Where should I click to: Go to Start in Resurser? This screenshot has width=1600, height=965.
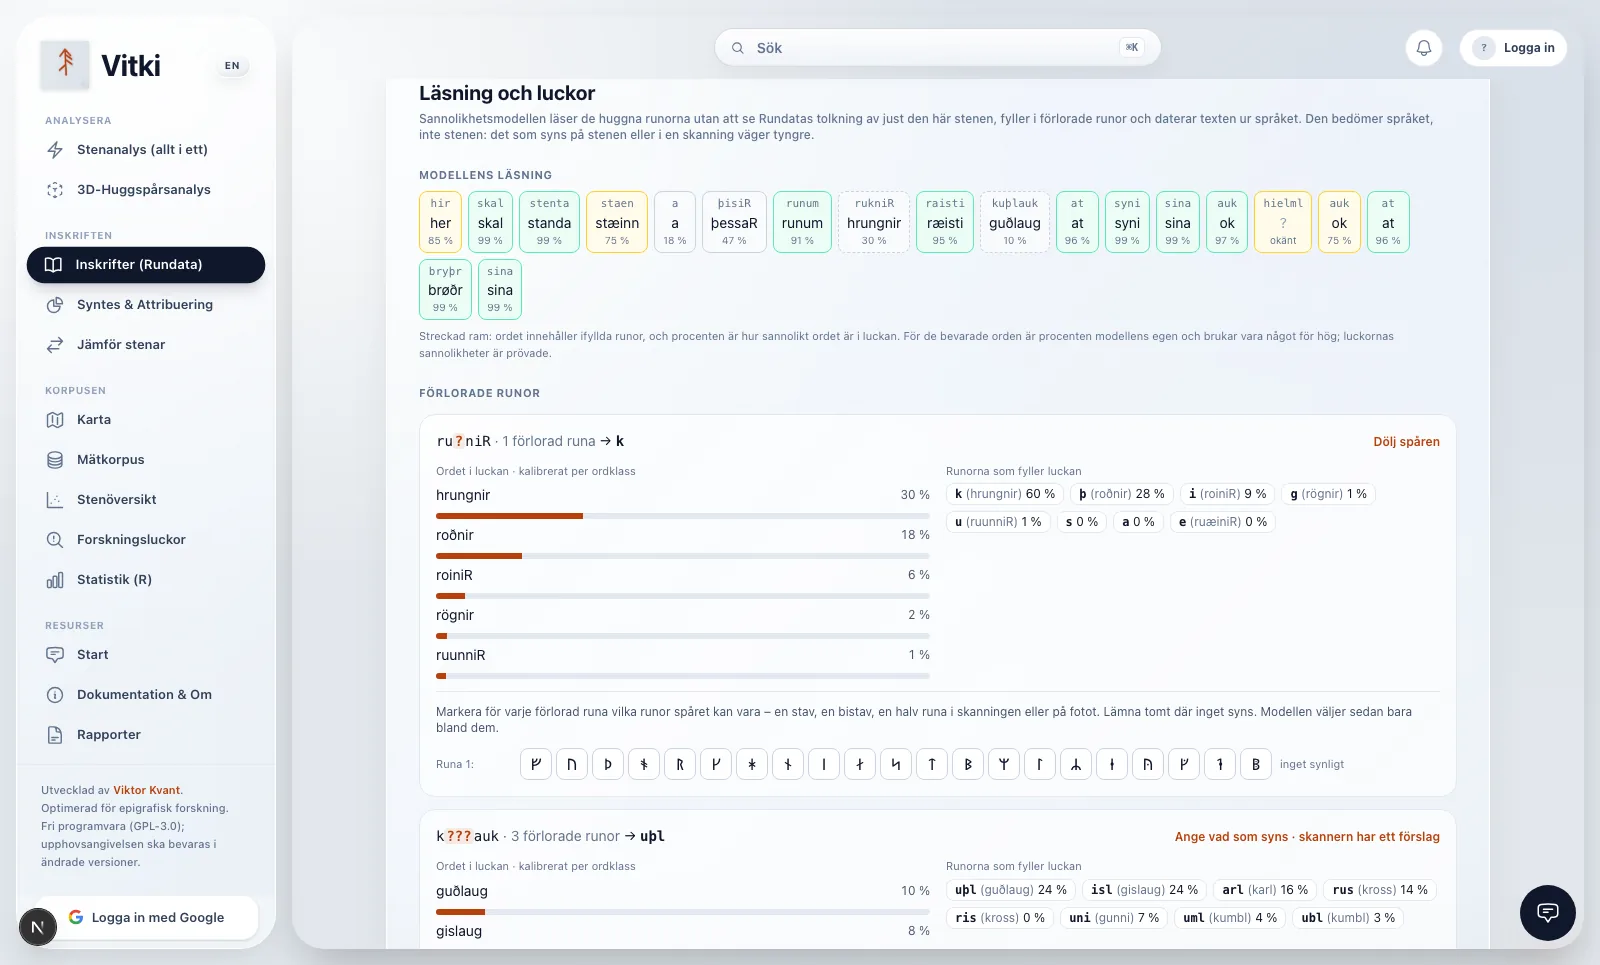click(145, 655)
